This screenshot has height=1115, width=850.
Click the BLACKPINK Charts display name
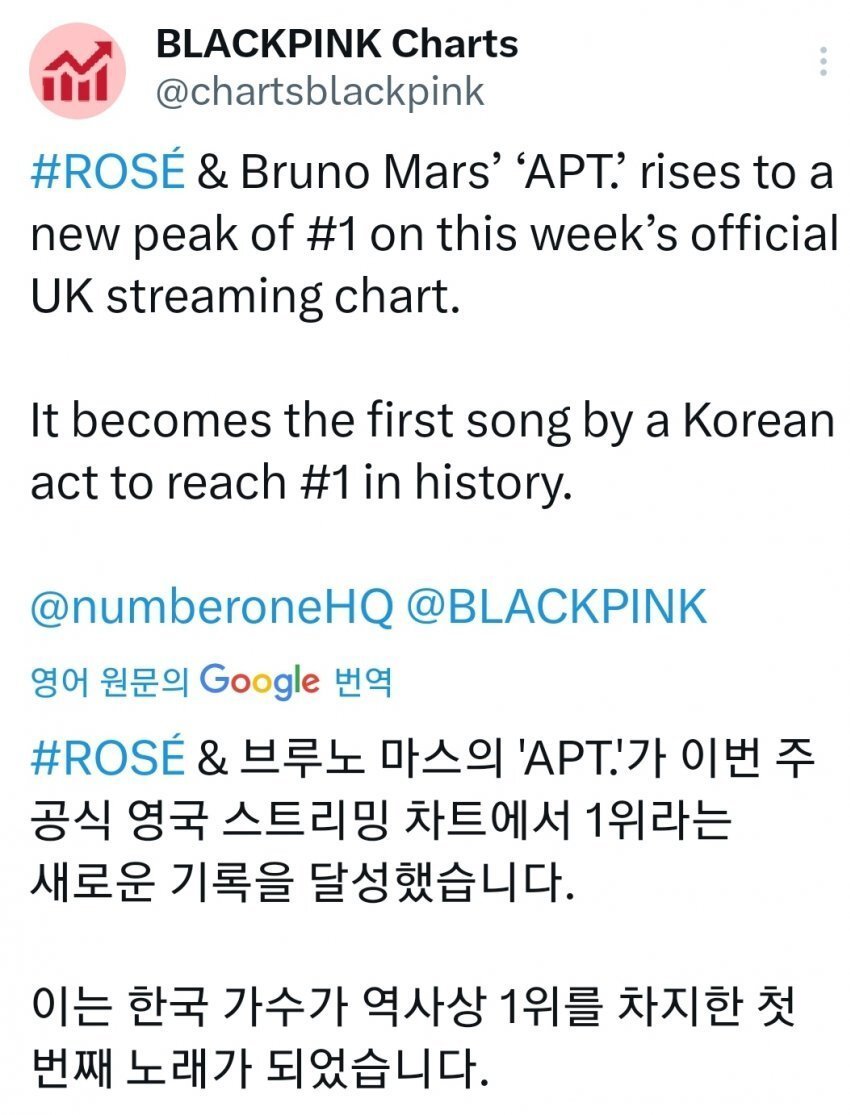(x=338, y=44)
